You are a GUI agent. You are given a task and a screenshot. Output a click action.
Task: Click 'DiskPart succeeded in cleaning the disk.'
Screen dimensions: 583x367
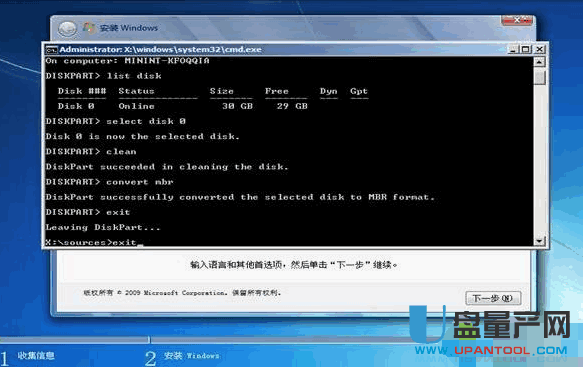click(x=167, y=167)
